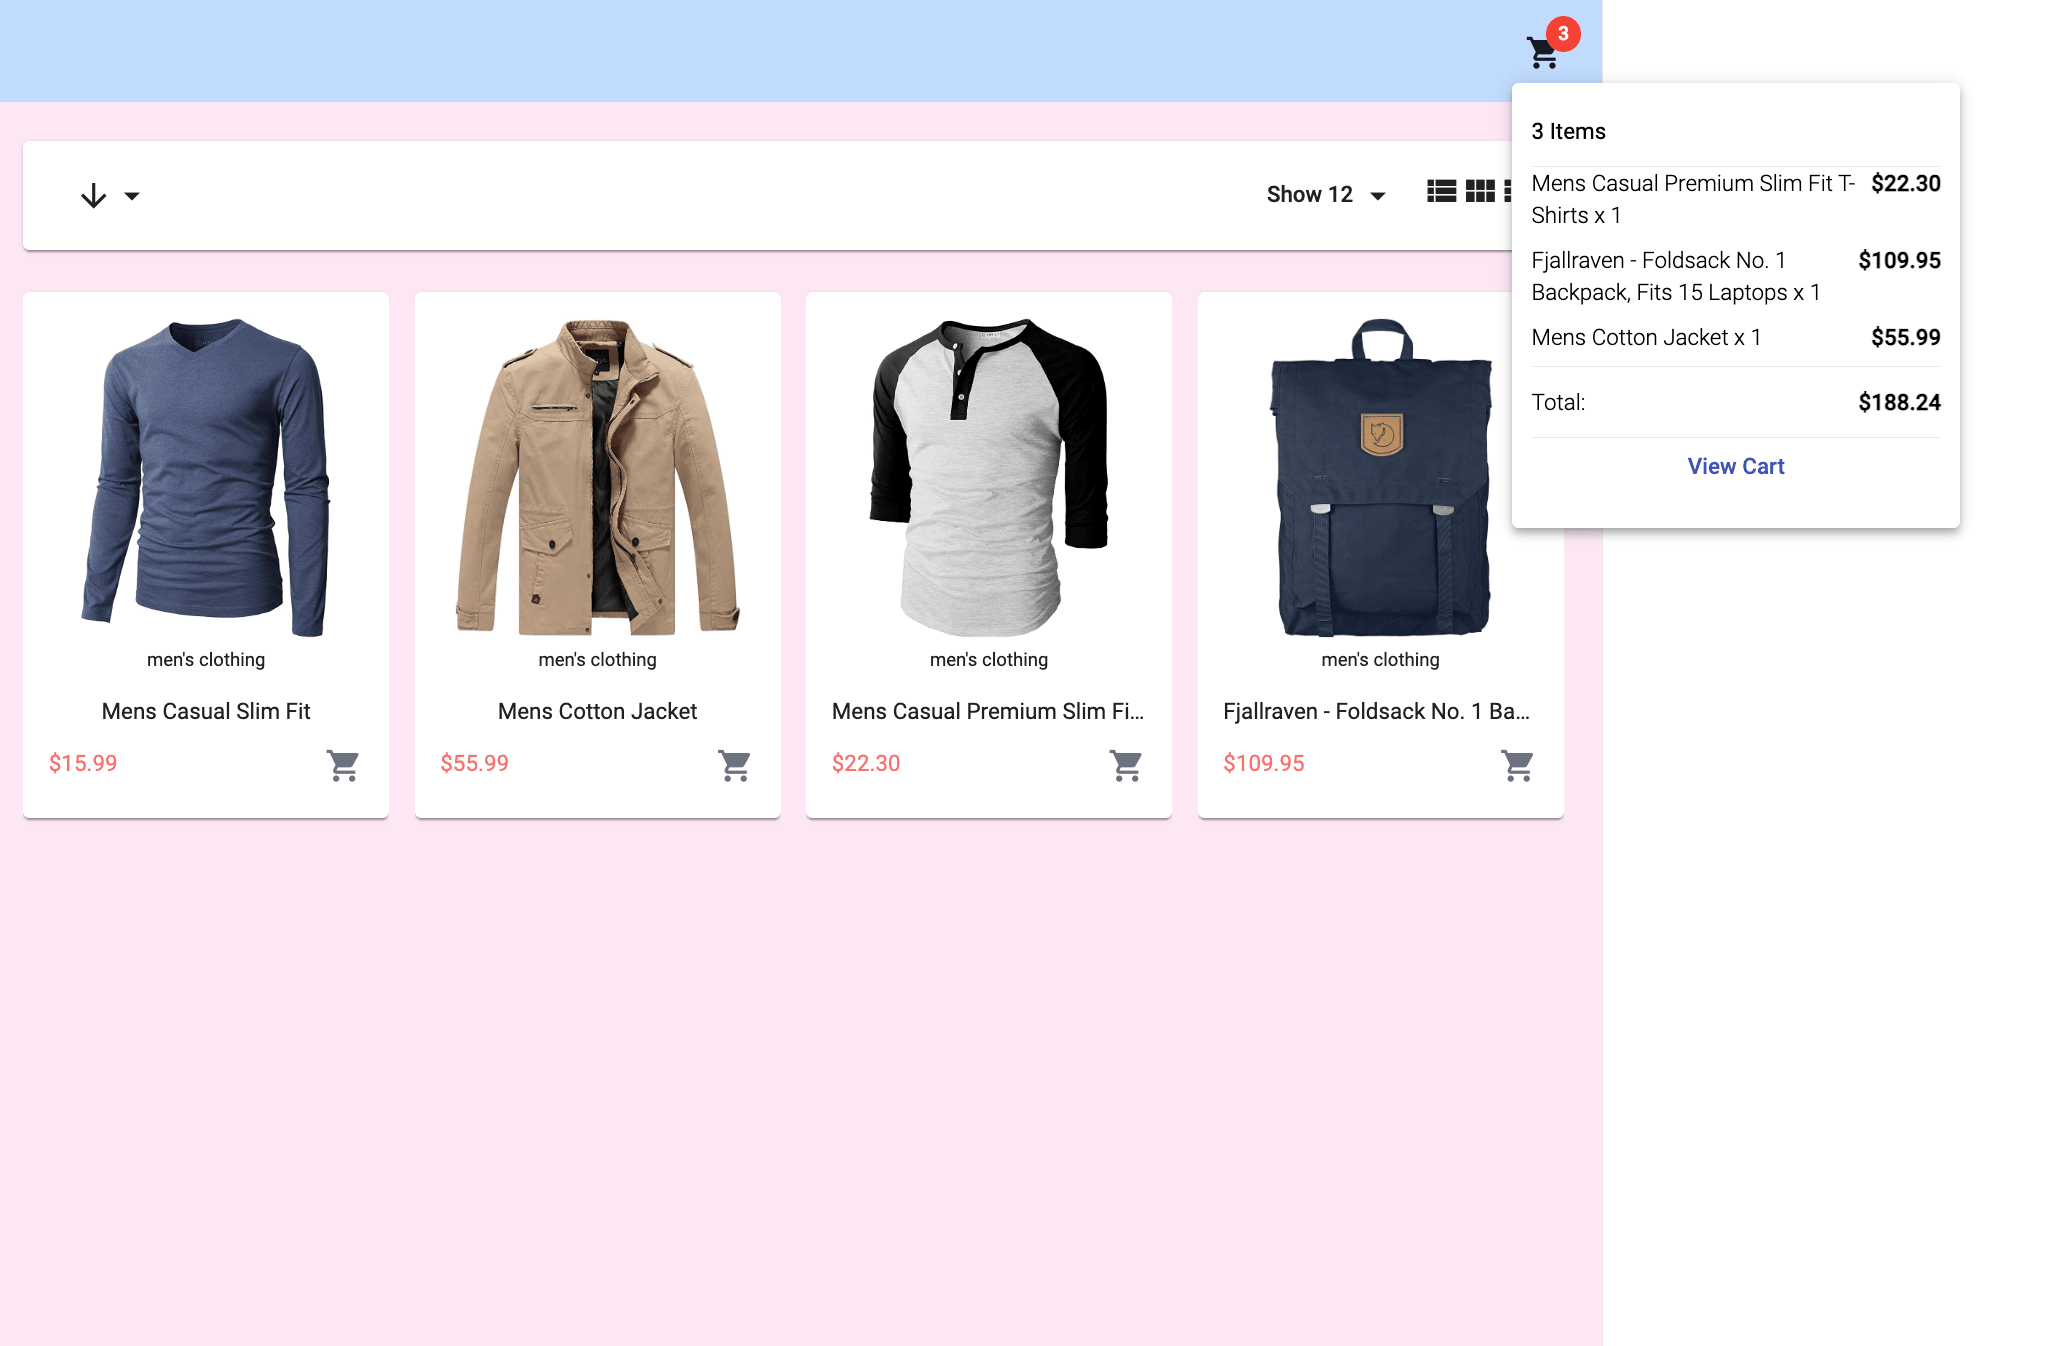Switch to three-column grid view
This screenshot has height=1346, width=2054.
coord(1480,191)
